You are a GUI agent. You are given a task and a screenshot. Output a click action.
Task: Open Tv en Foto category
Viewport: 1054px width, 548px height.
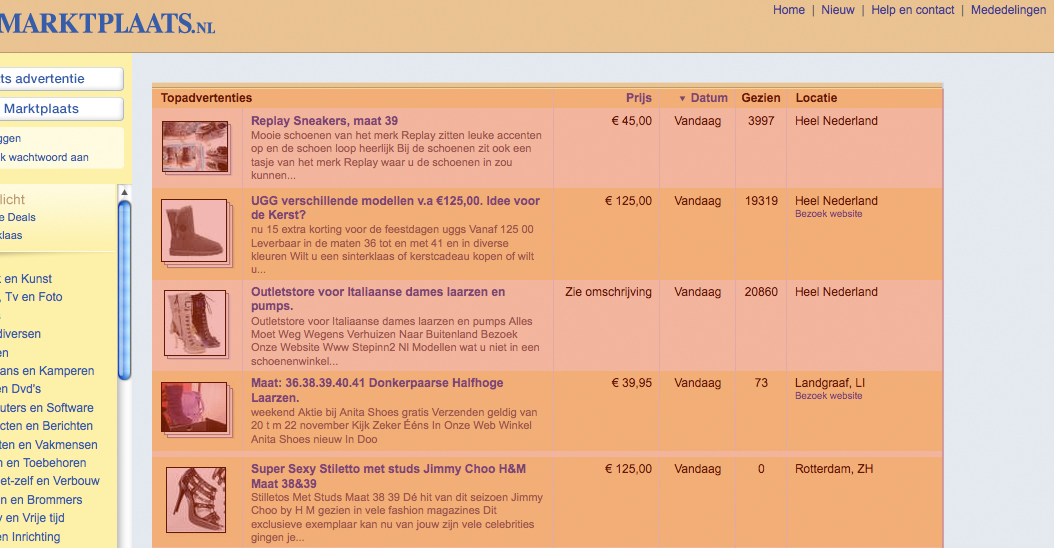coord(32,297)
